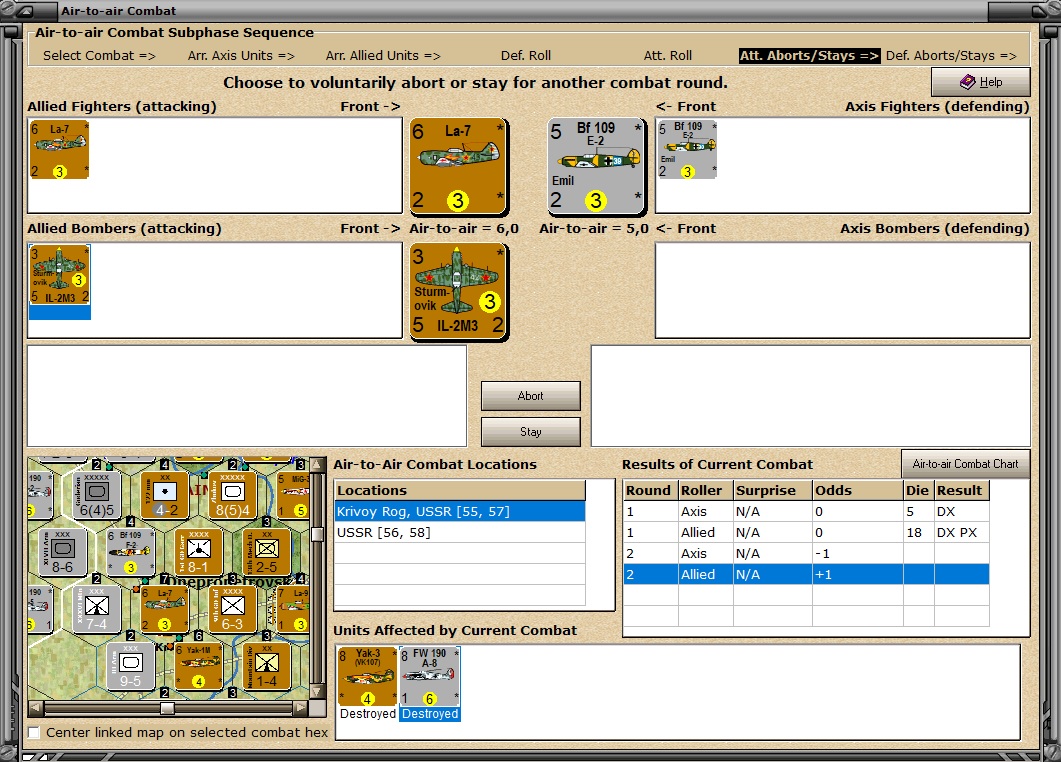Select the large Bf 109 E-2 Emil counter

click(596, 167)
